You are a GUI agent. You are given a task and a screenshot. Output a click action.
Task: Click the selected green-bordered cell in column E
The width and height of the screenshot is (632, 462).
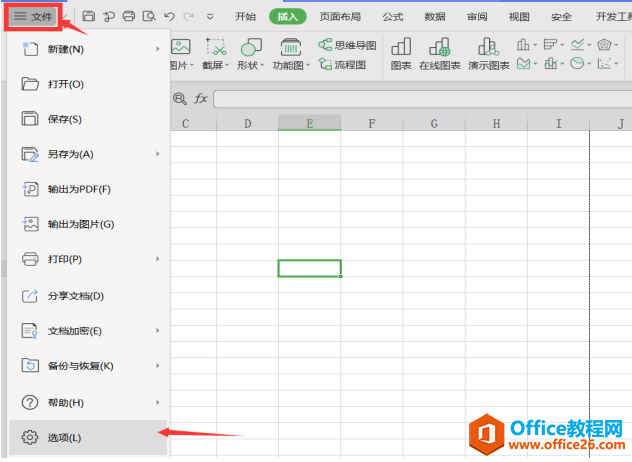310,268
